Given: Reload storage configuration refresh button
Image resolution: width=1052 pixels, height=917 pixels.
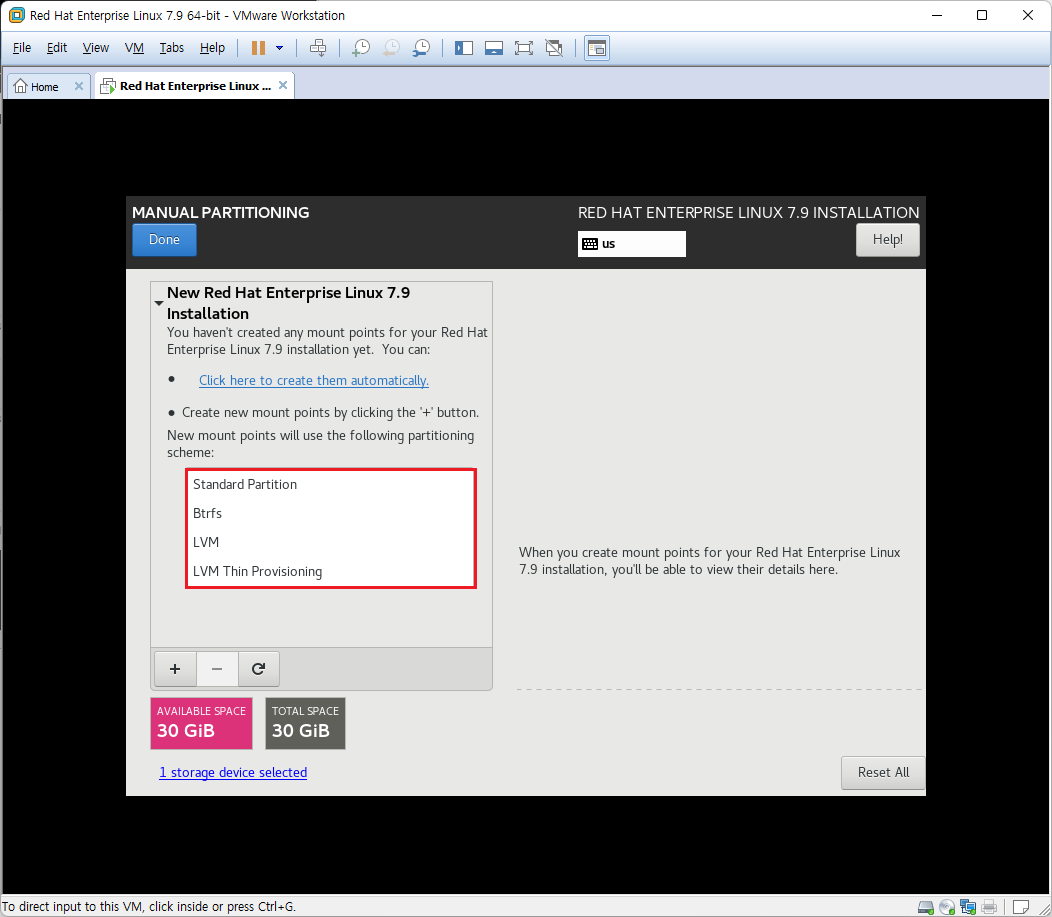Looking at the screenshot, I should pos(258,669).
